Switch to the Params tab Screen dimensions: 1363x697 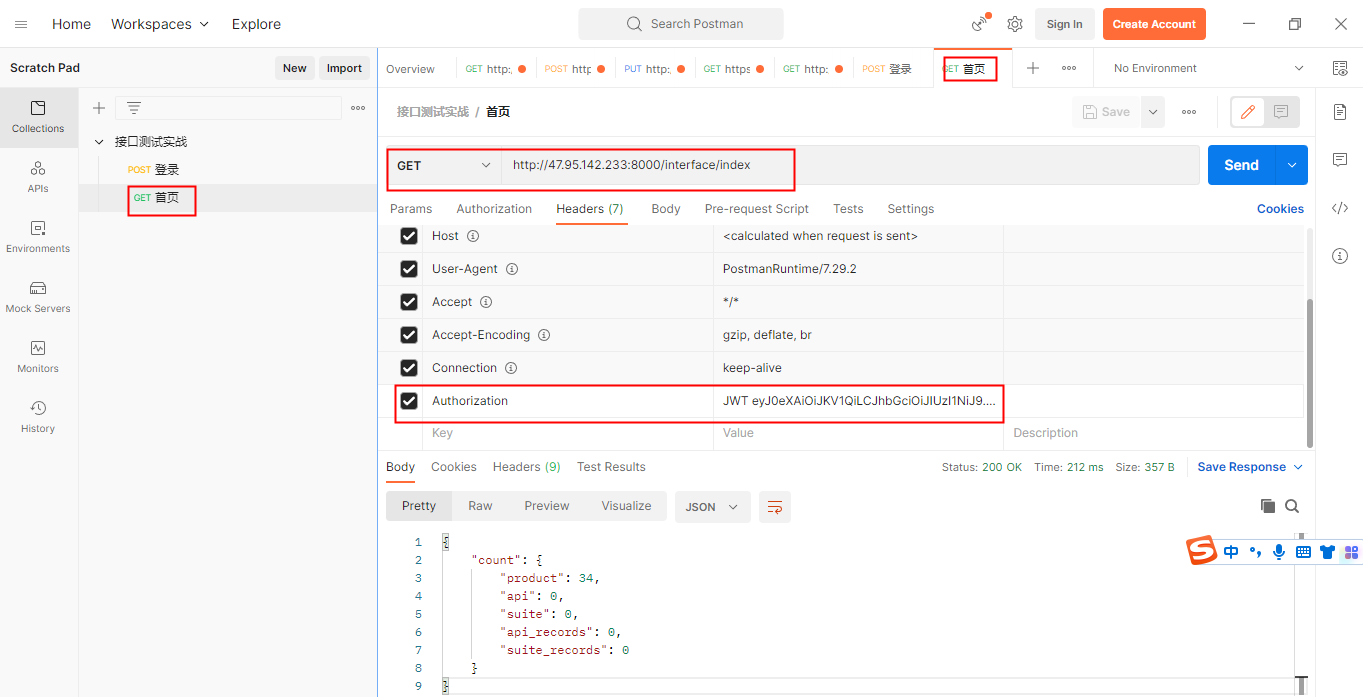411,209
